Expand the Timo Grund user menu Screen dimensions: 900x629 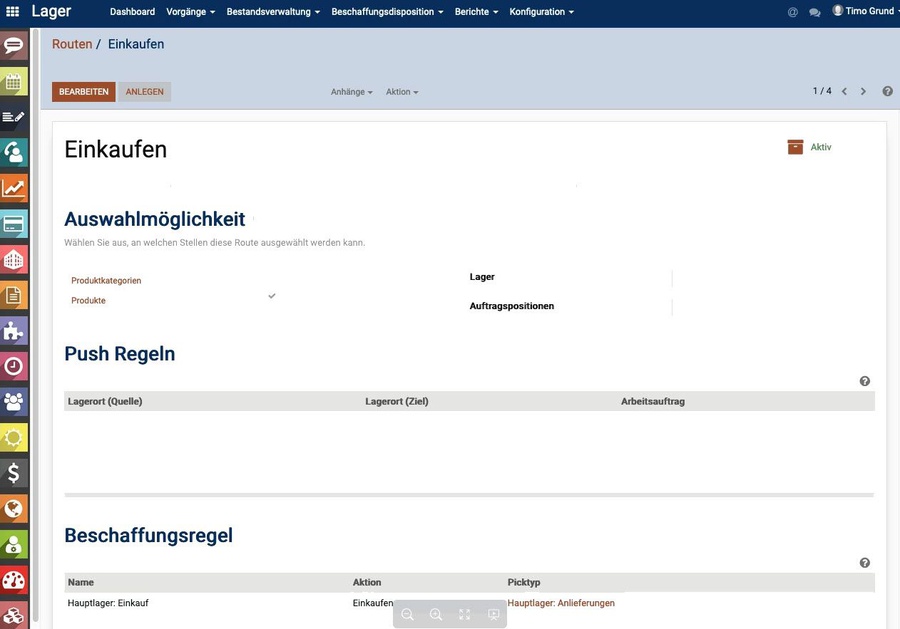pos(867,12)
